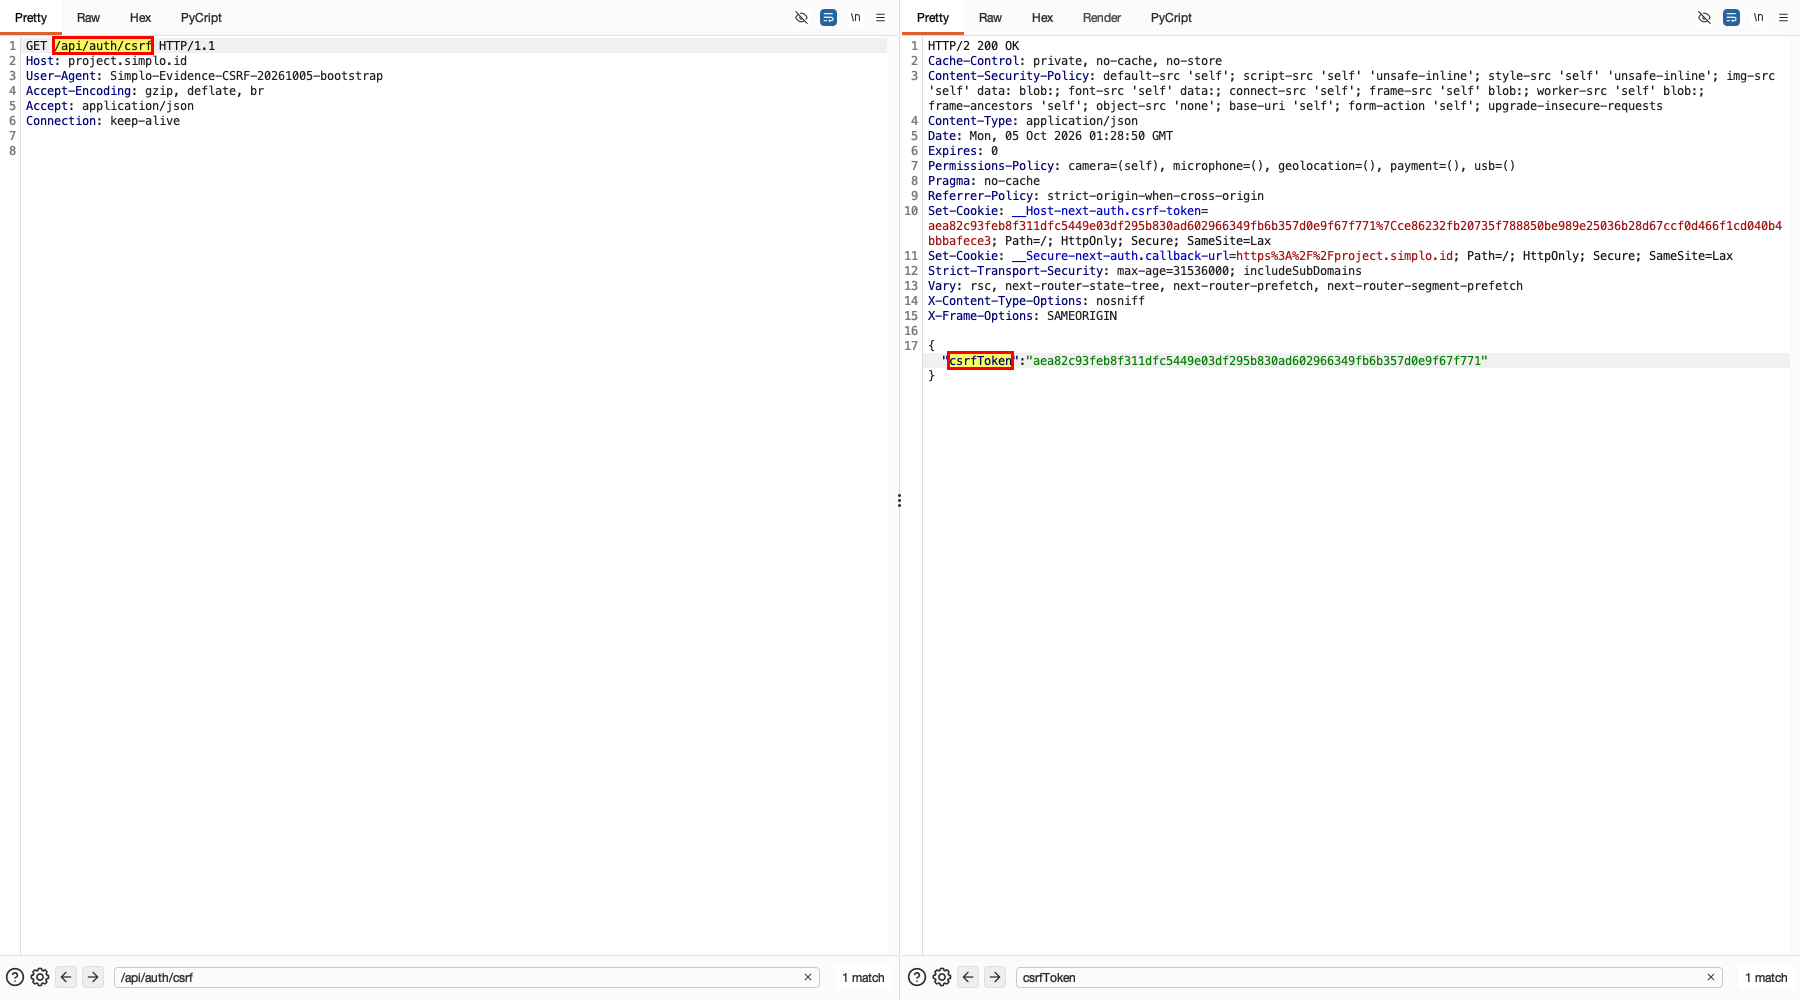Open Render tab in response pane

(x=1102, y=18)
